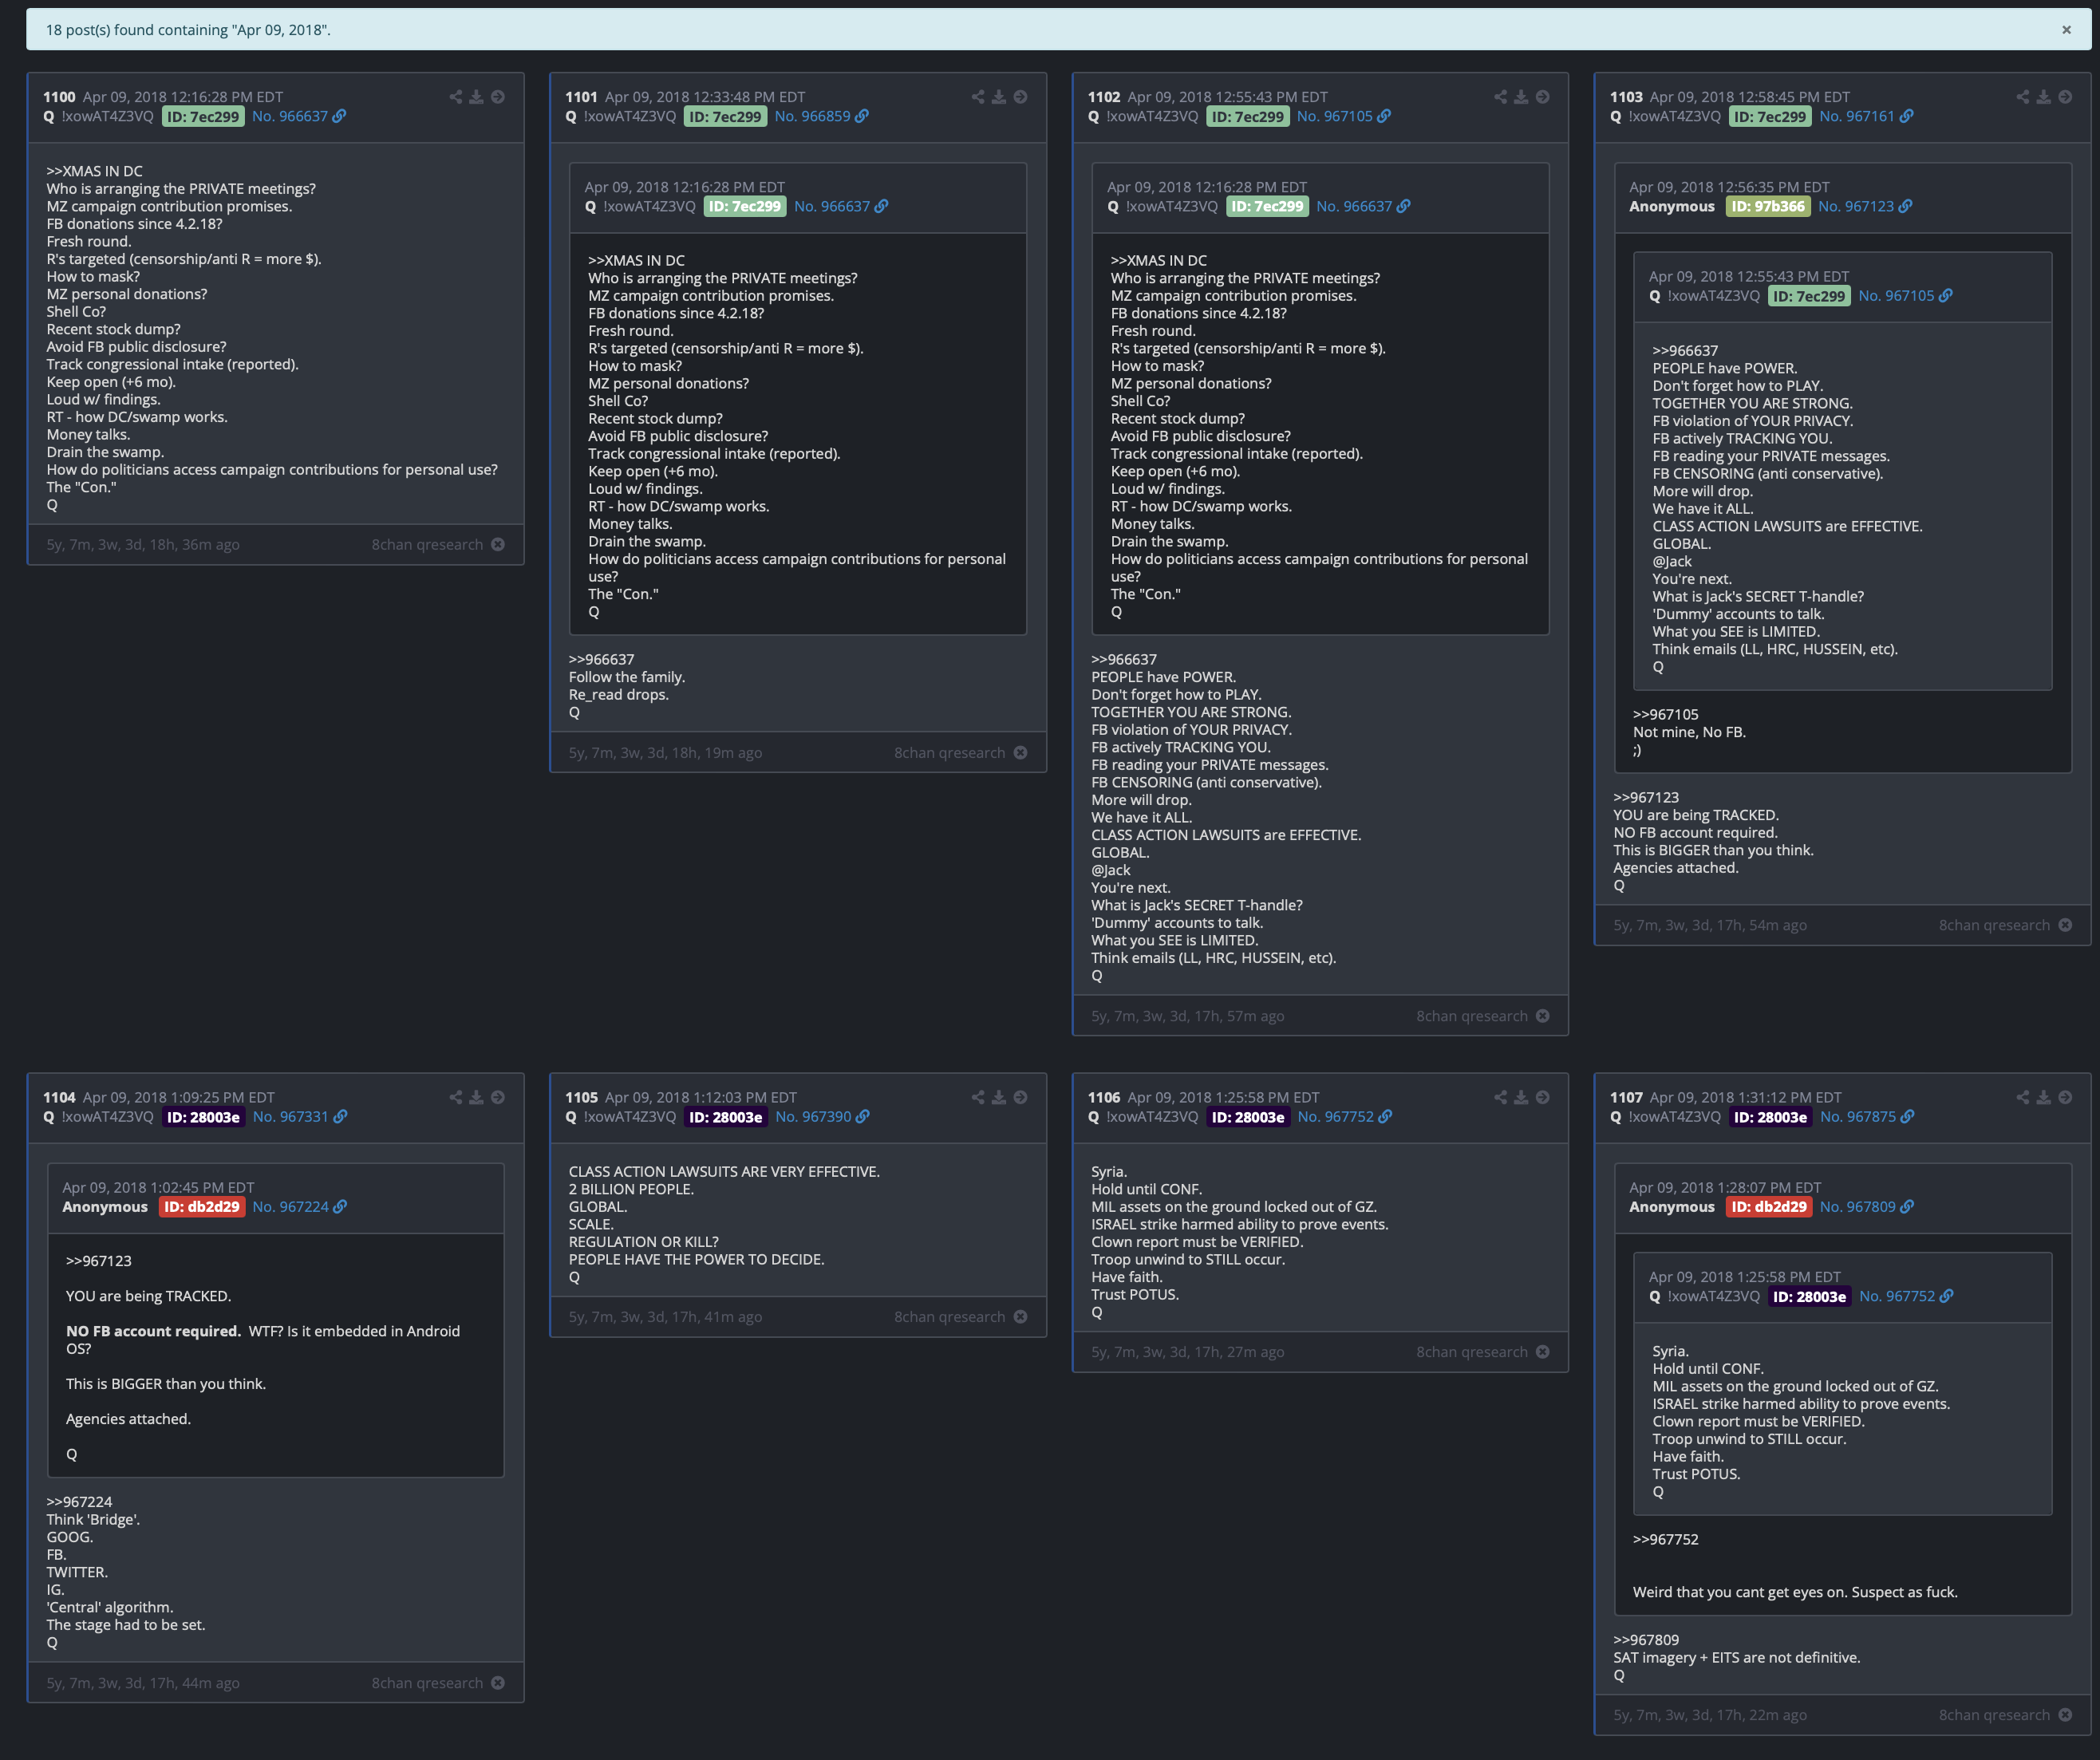Click the >>967809 reference in post 1107
This screenshot has height=1760, width=2100.
tap(1646, 1639)
